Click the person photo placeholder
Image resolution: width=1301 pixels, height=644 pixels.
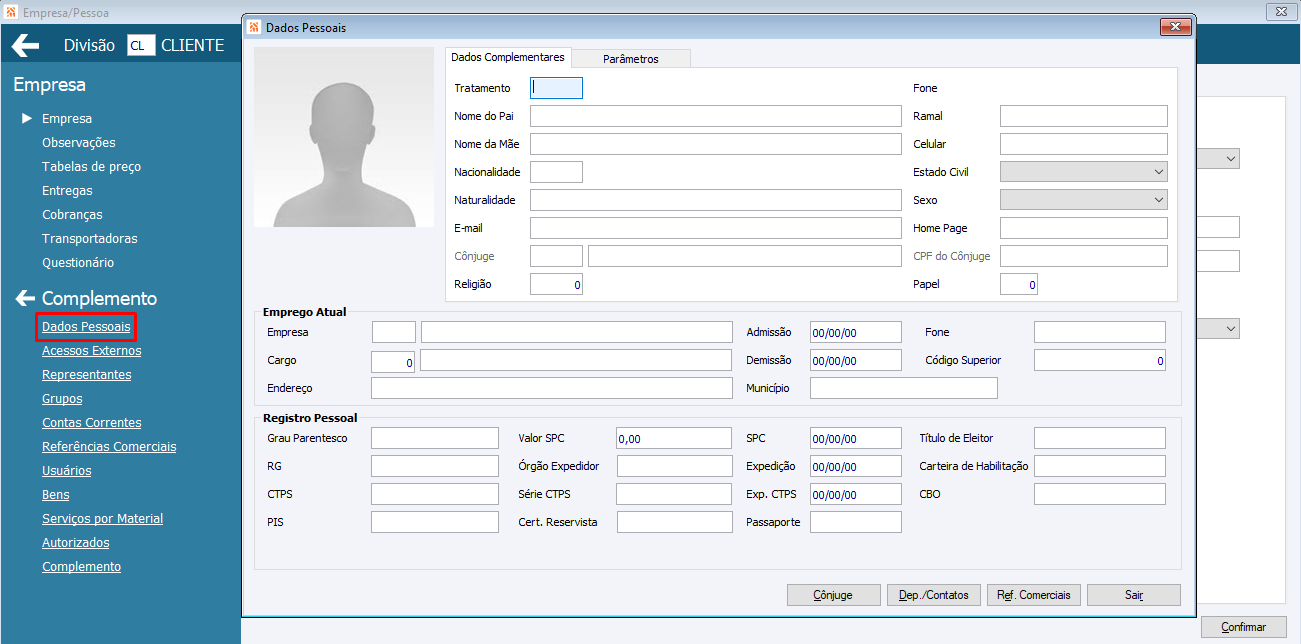[x=343, y=137]
